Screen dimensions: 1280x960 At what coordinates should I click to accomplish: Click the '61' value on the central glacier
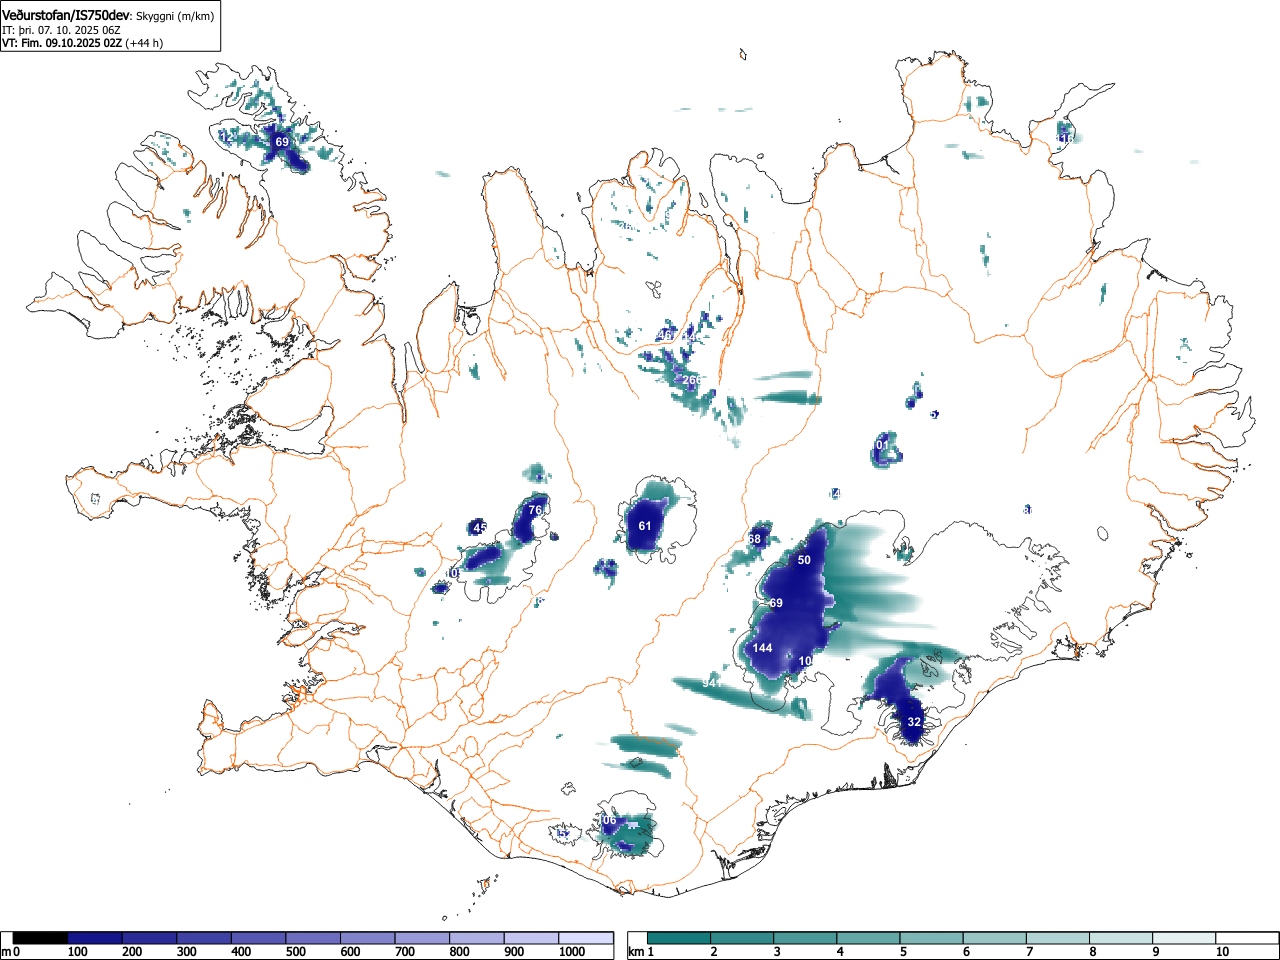645,526
